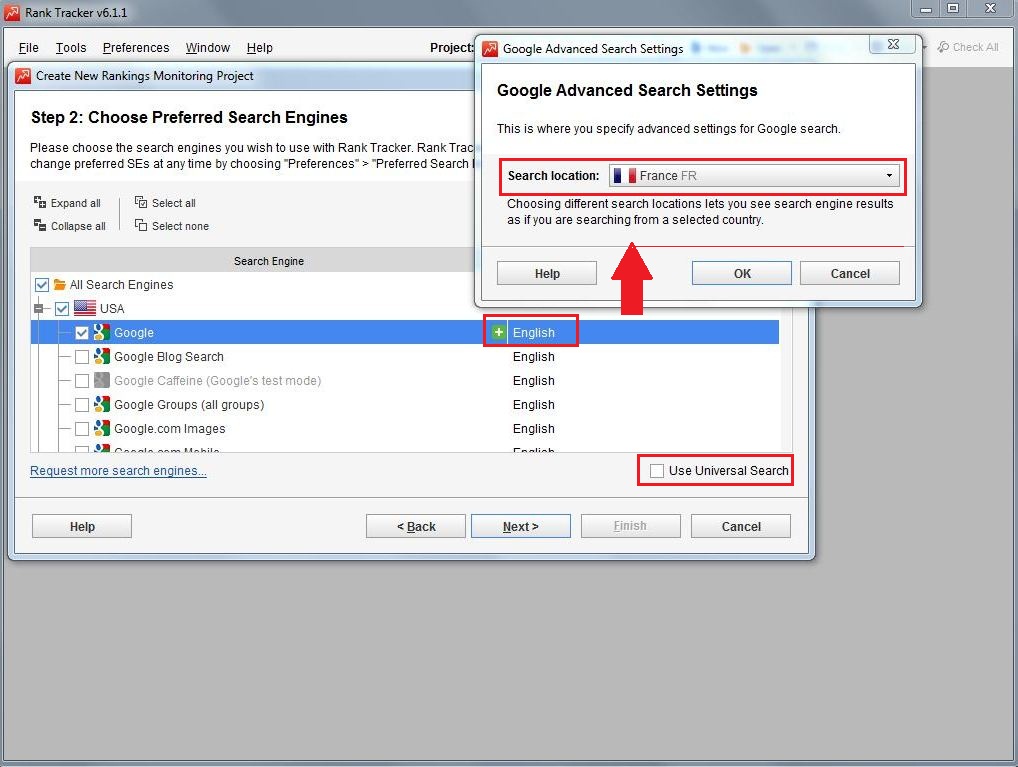Collapse the USA tree node
This screenshot has height=767, width=1018.
pyautogui.click(x=38, y=308)
